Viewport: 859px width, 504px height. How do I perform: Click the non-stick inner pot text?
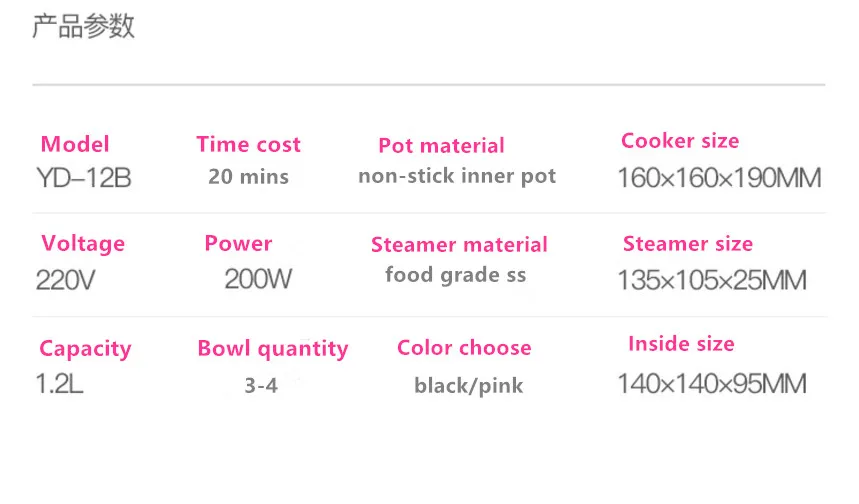click(457, 176)
